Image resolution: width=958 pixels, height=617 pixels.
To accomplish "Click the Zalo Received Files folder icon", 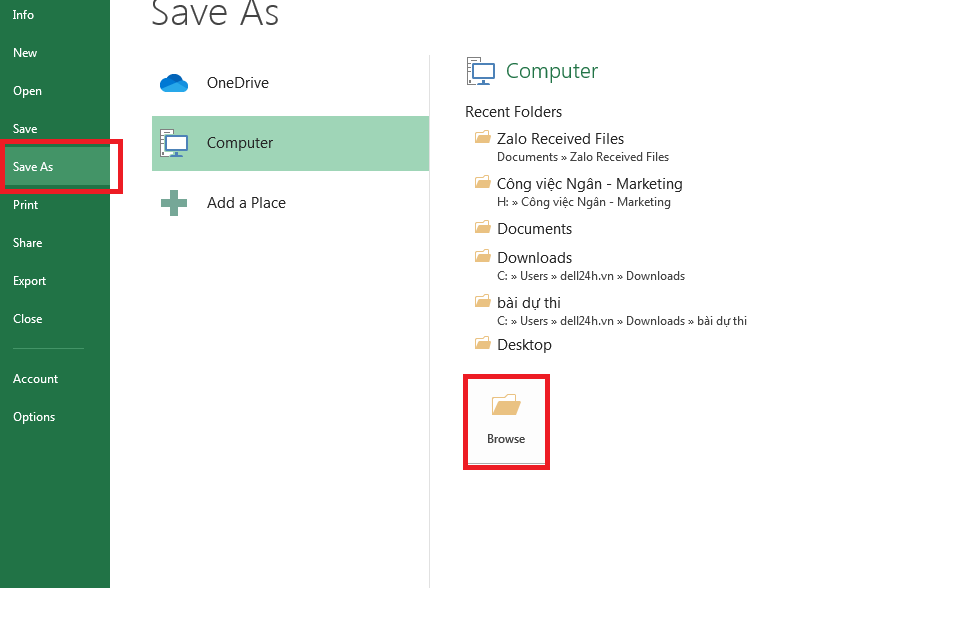I will (x=483, y=137).
